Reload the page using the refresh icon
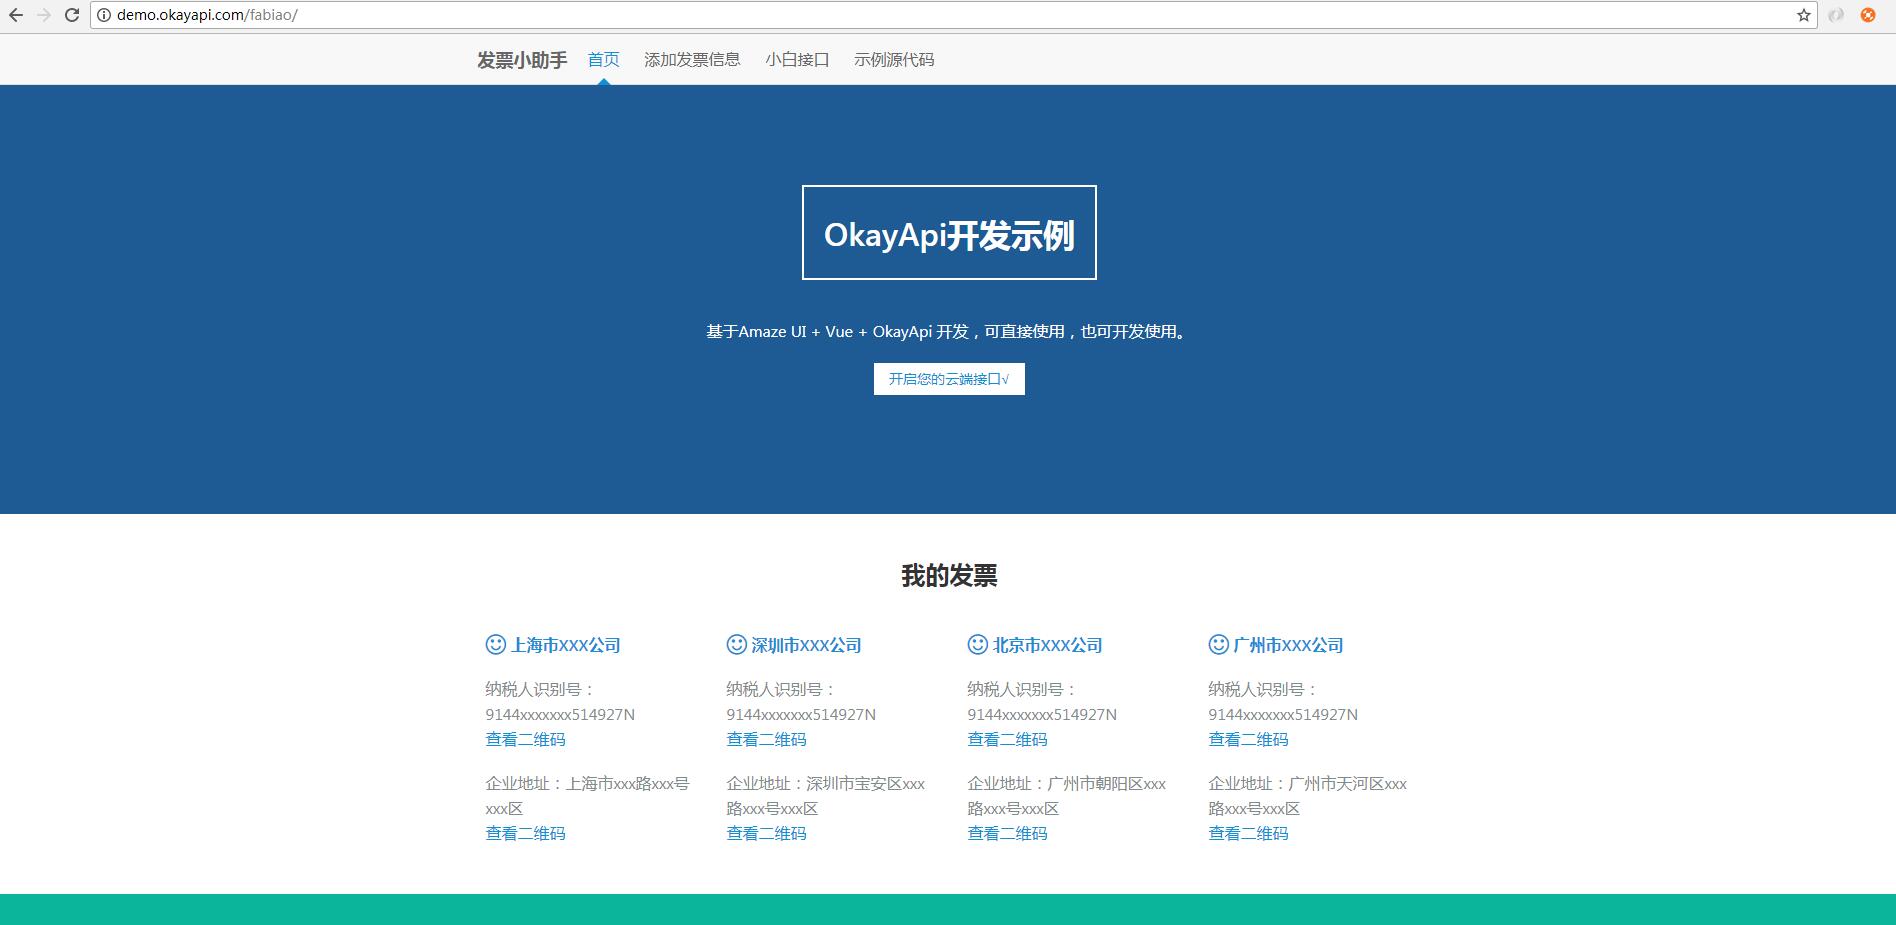The height and width of the screenshot is (925, 1896). pos(71,15)
